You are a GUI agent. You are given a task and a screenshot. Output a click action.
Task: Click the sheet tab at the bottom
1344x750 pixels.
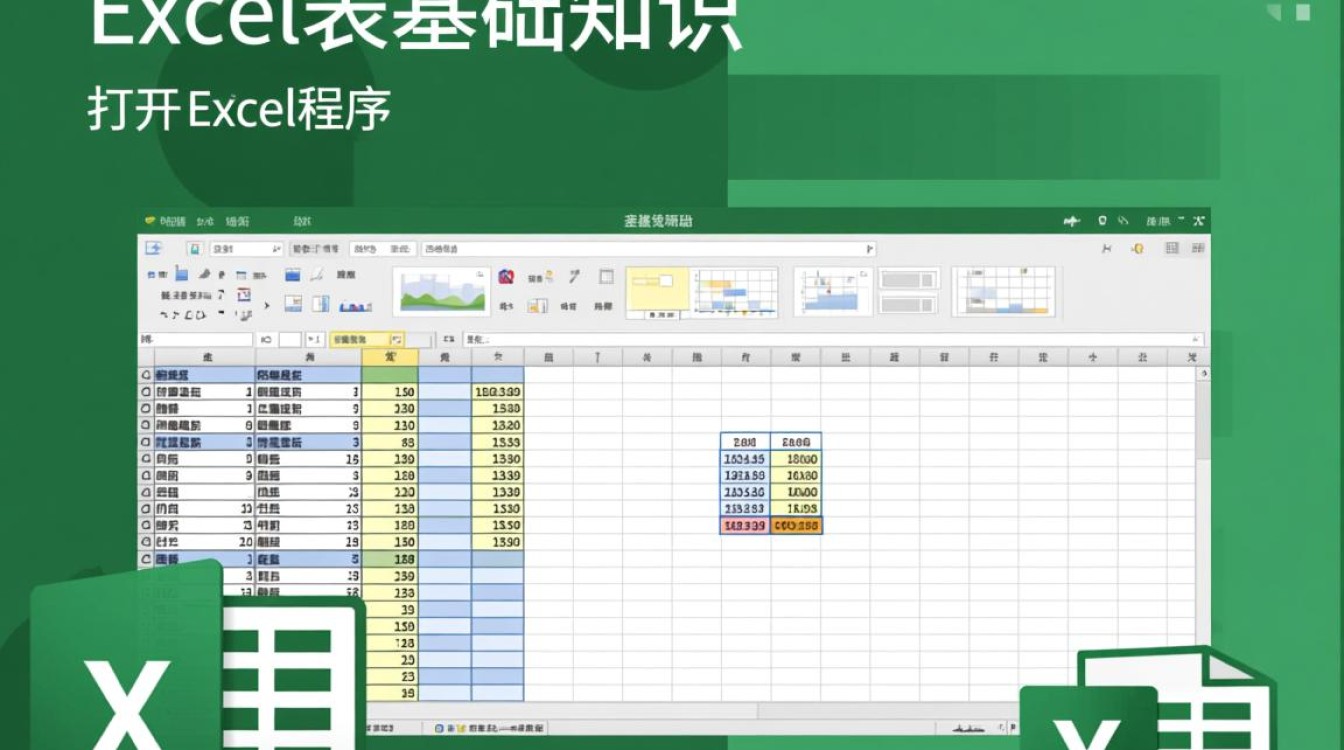click(x=485, y=728)
